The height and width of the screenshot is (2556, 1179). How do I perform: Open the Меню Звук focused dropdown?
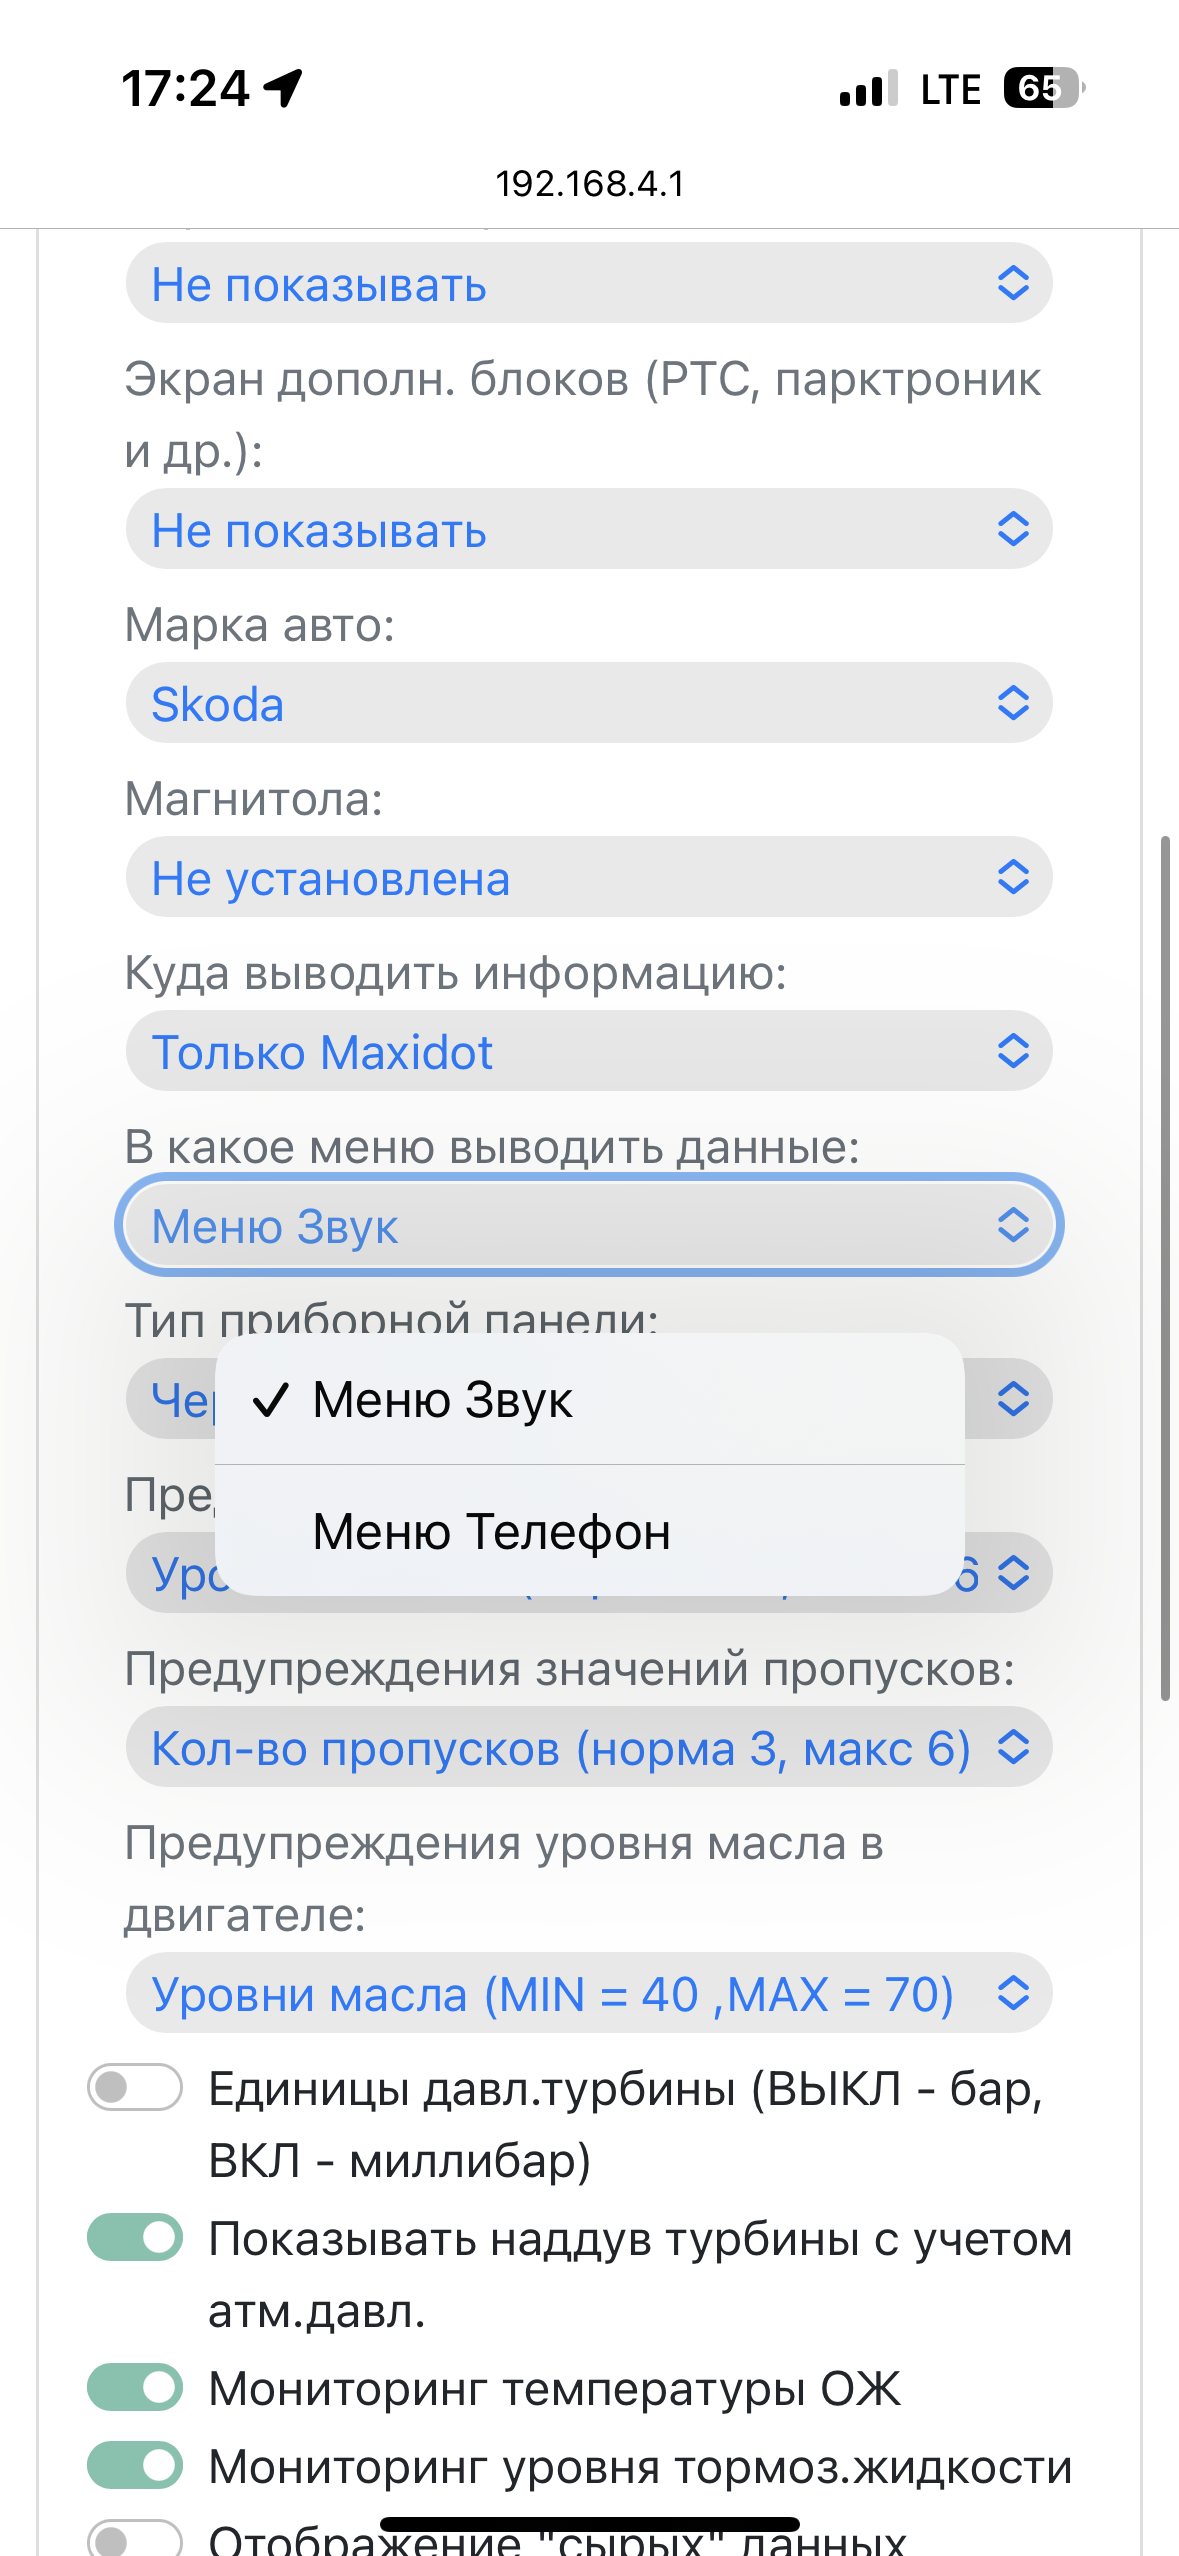tap(589, 1225)
